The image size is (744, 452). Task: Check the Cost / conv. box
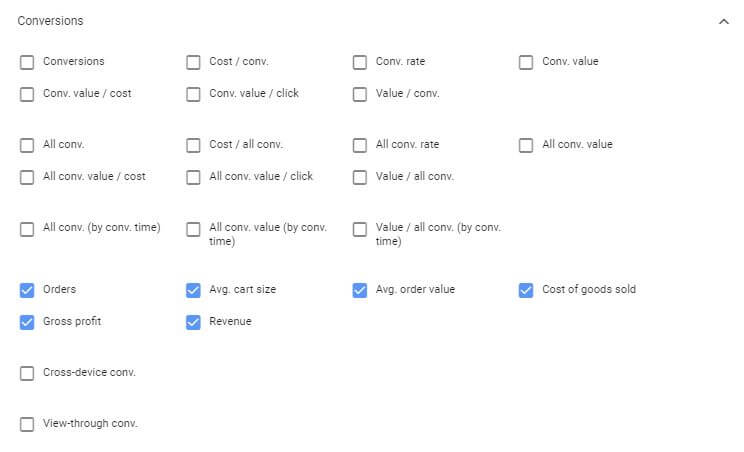click(x=193, y=62)
